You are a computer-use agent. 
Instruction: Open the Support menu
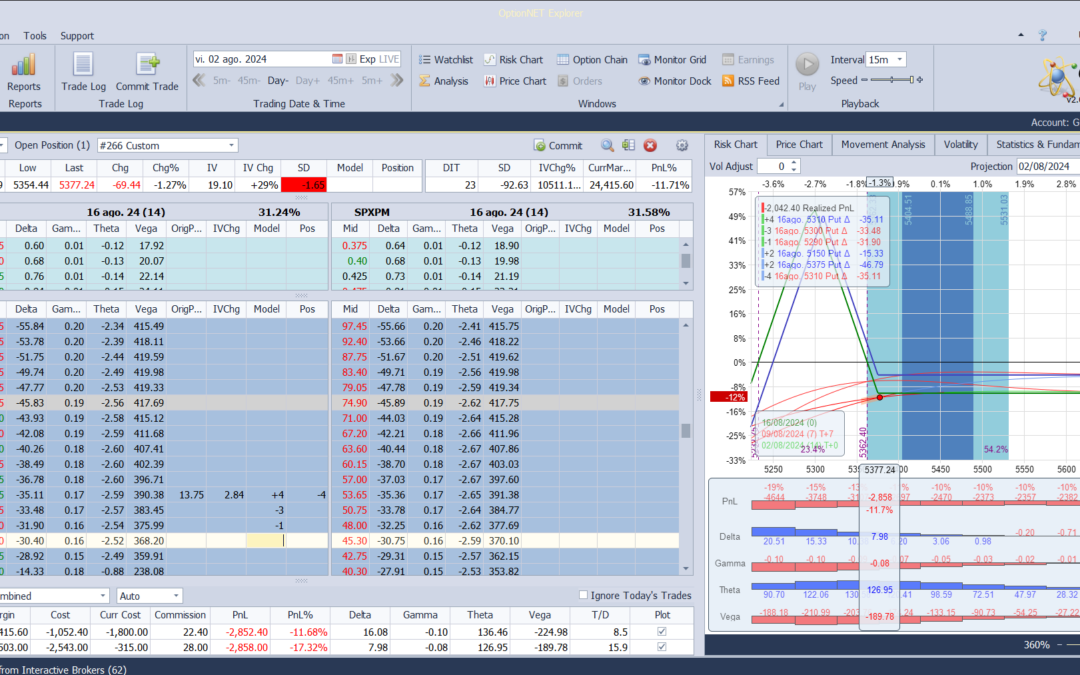click(76, 36)
